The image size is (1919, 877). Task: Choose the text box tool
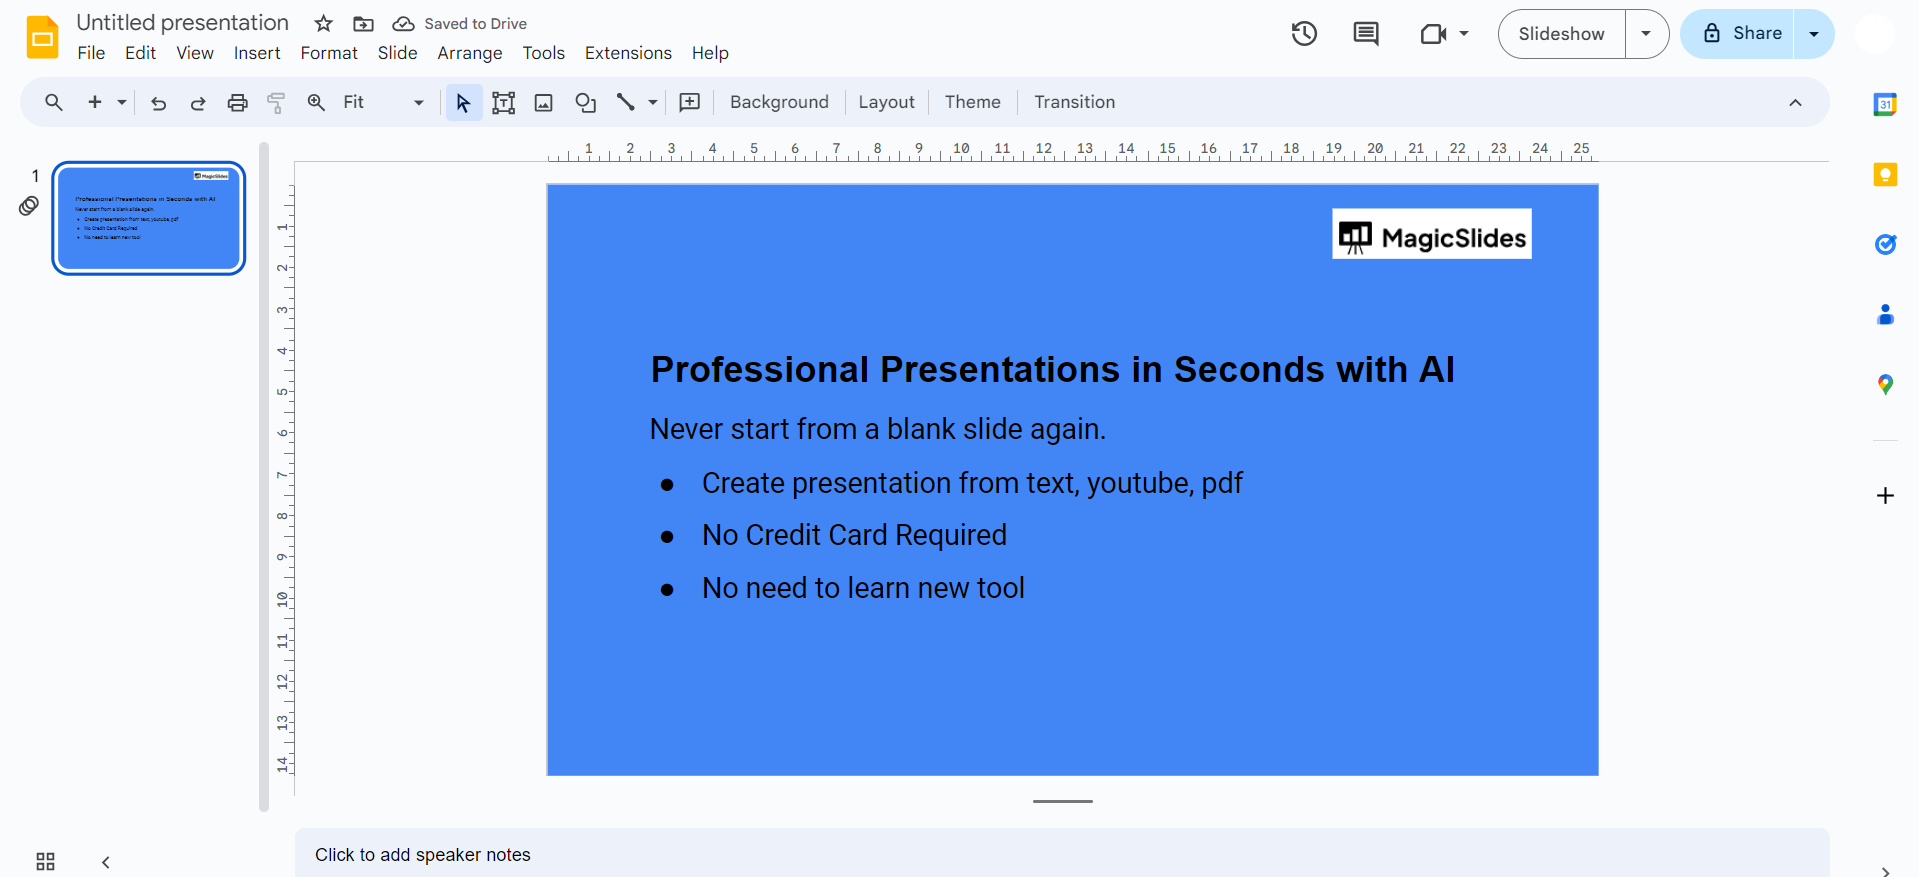(x=503, y=102)
